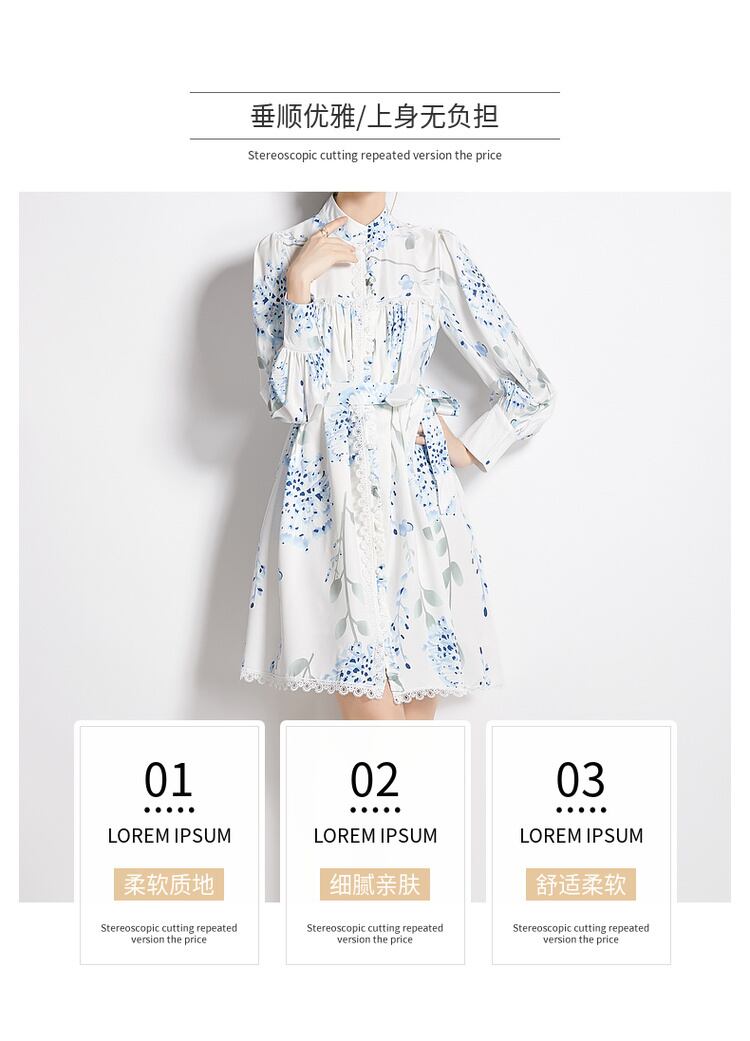Click the dotted divider under 03
The height and width of the screenshot is (1041, 750).
pos(581,810)
